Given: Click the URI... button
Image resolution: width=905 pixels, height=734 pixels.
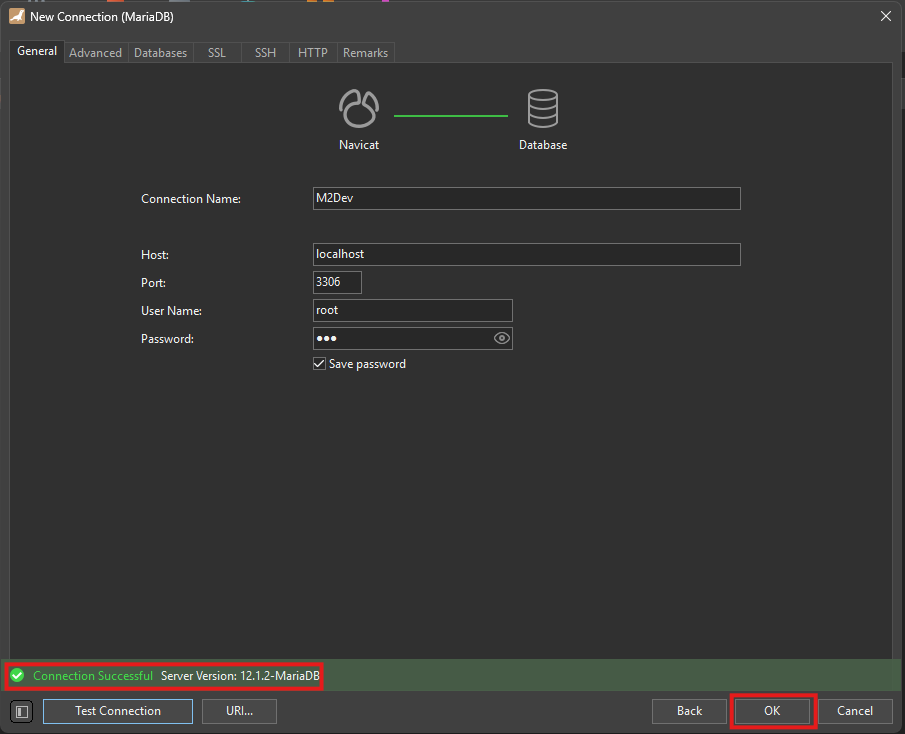Looking at the screenshot, I should coord(239,711).
